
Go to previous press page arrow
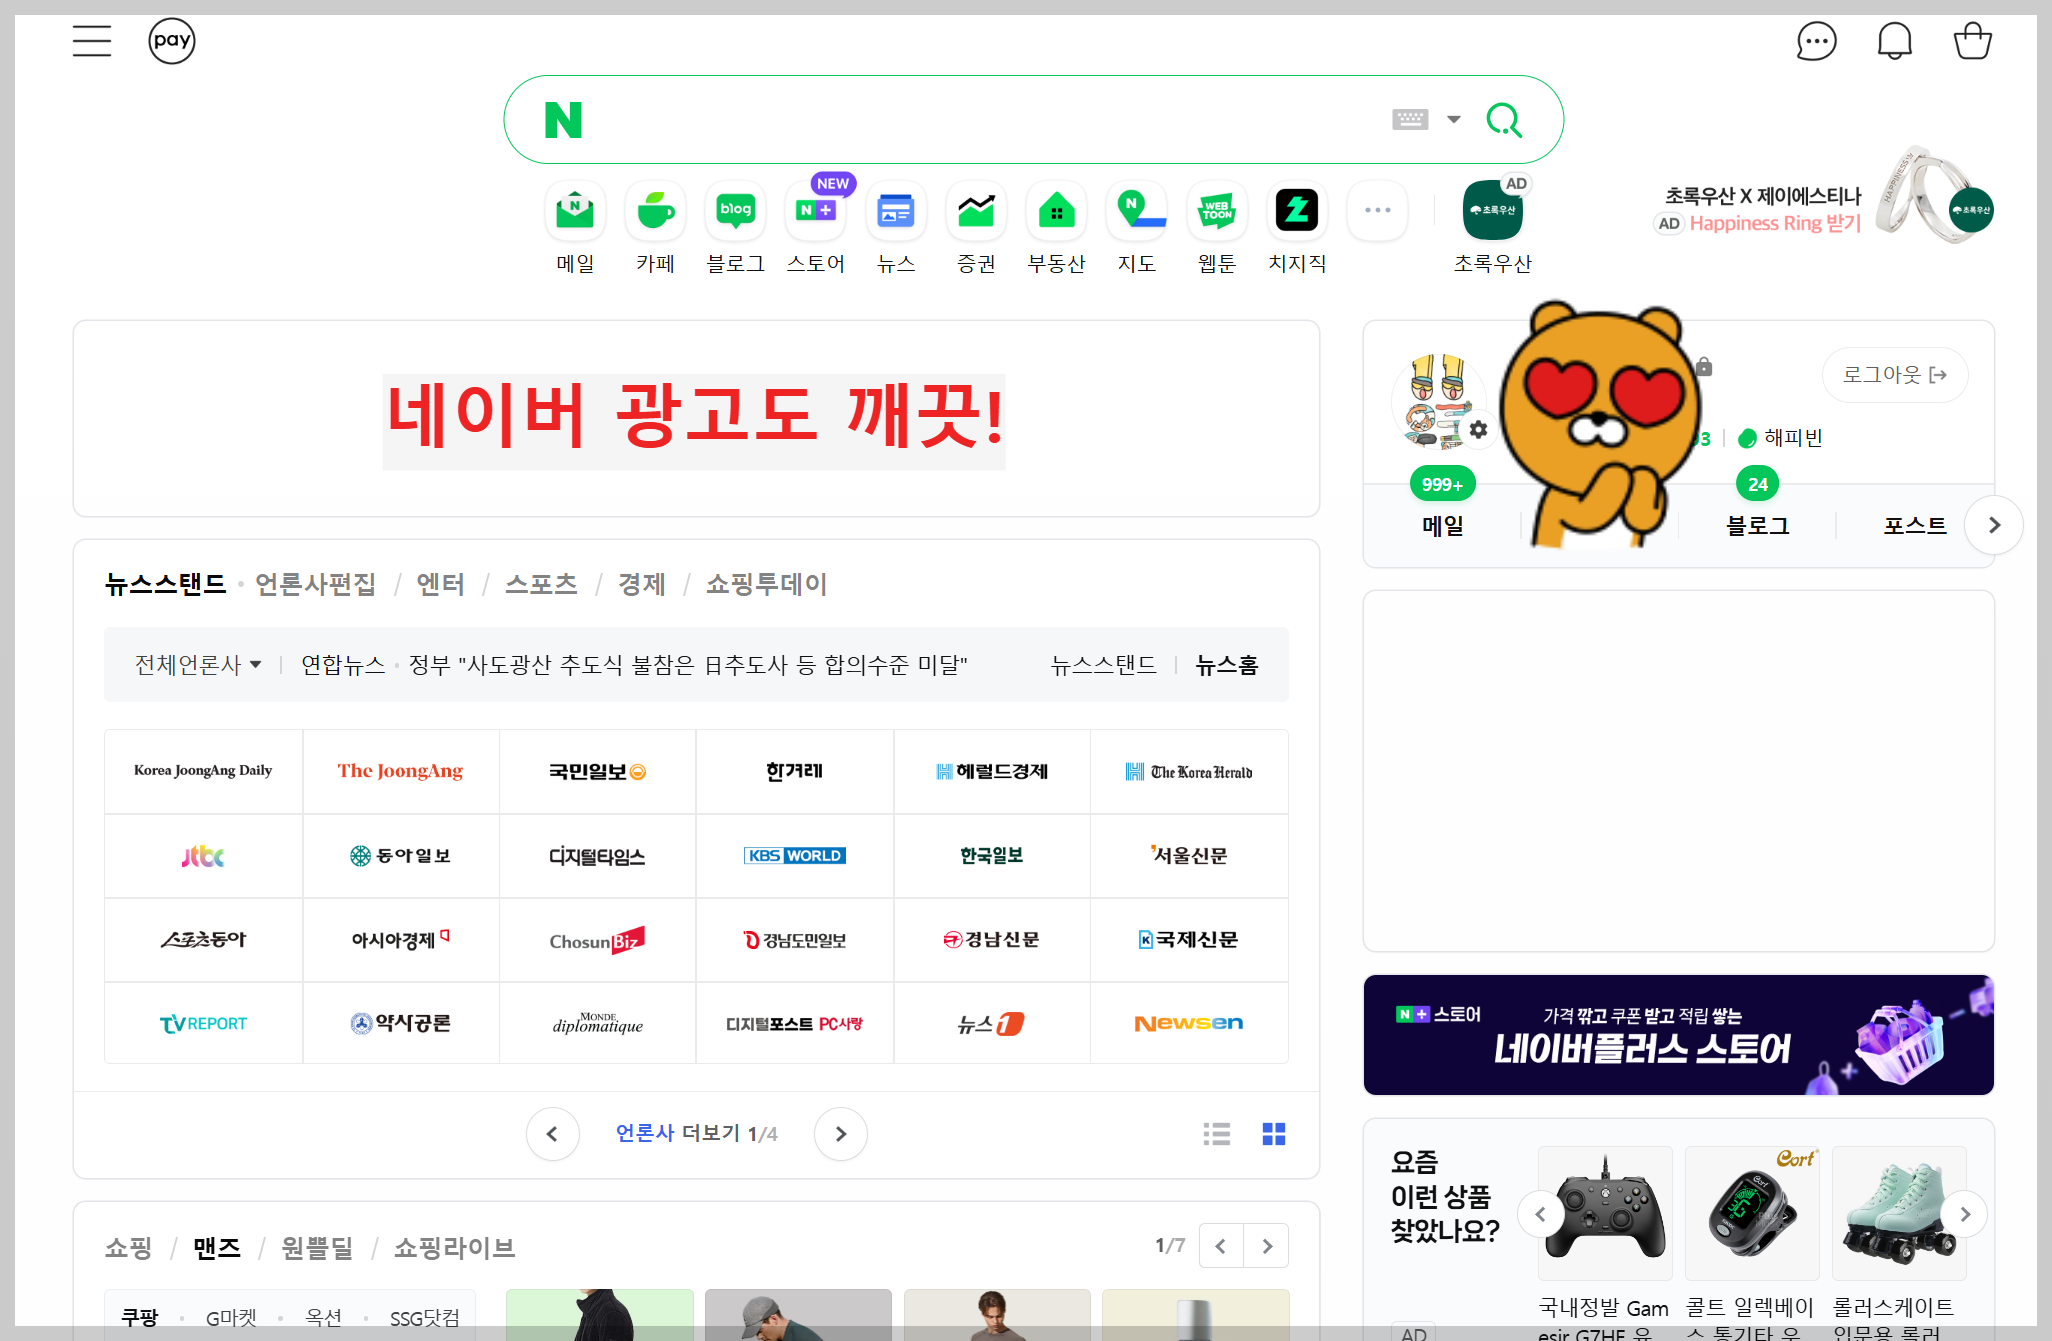pos(552,1134)
